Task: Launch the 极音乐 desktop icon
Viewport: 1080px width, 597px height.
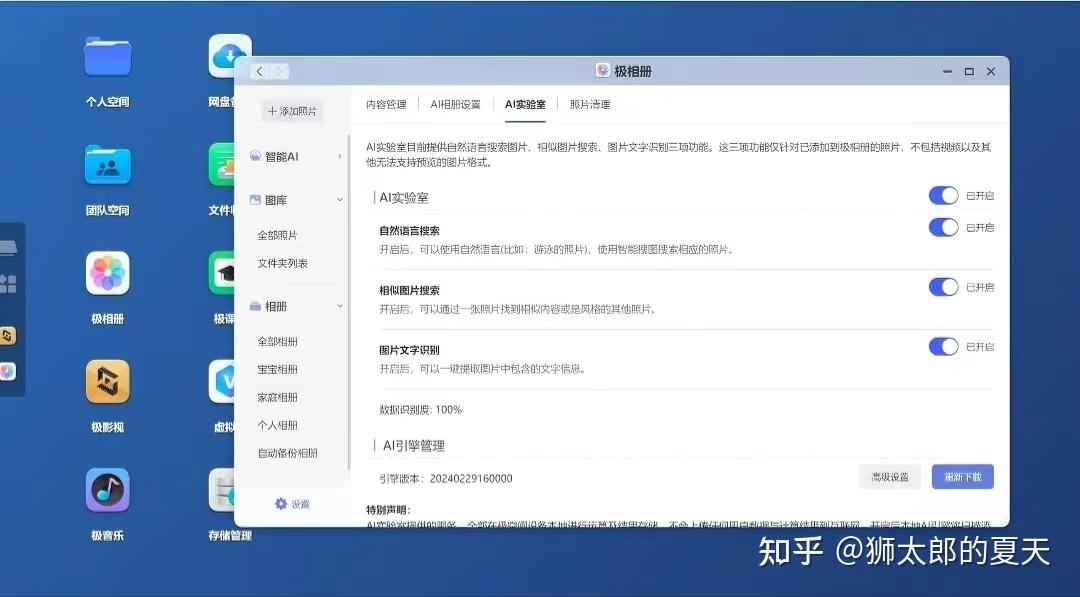Action: 107,490
